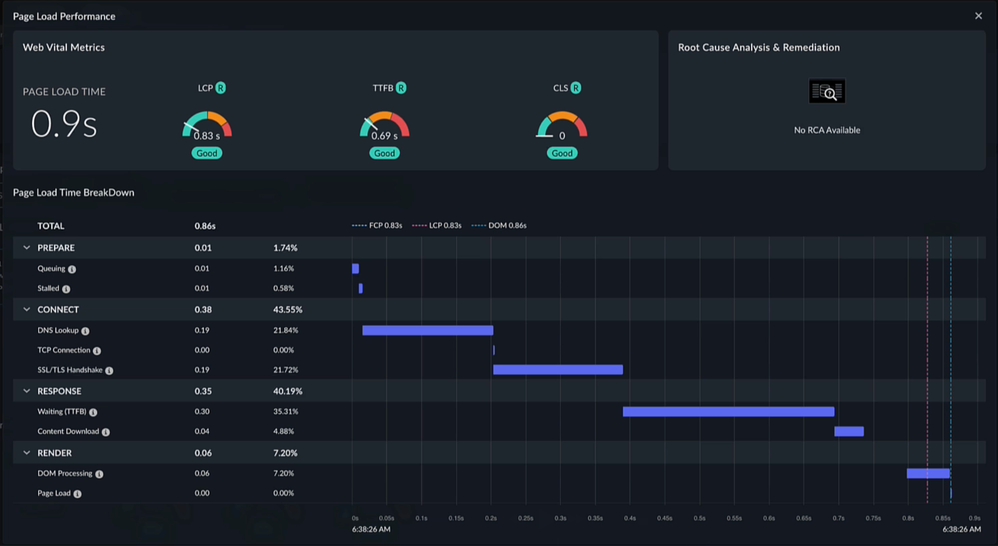Click the R badge next to TTFB

401,88
